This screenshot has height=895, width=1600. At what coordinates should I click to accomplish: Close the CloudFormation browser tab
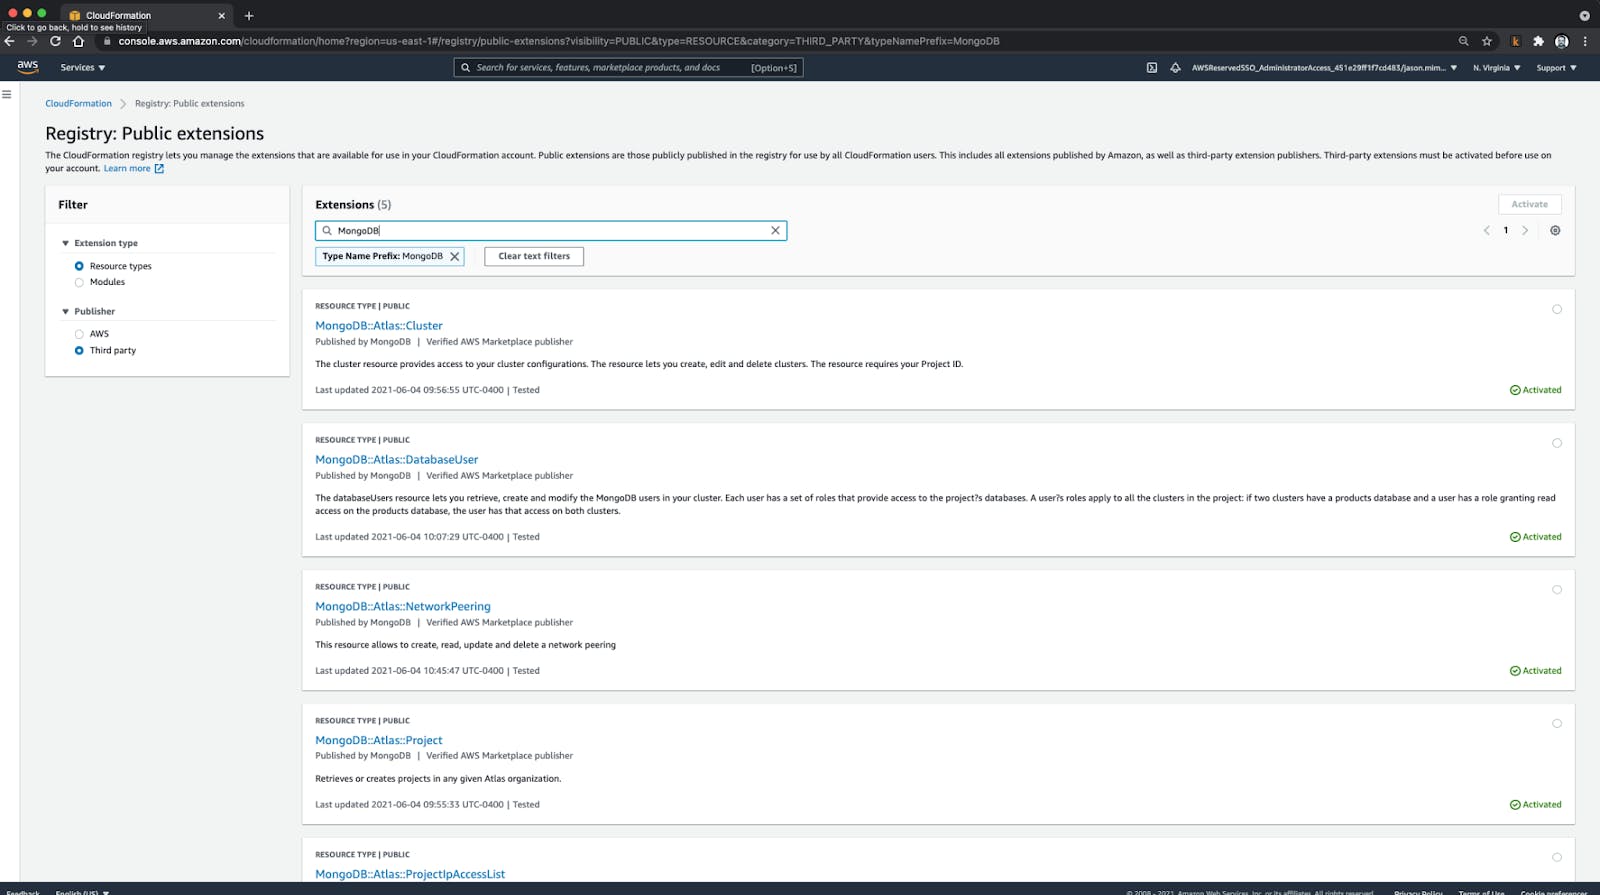221,15
